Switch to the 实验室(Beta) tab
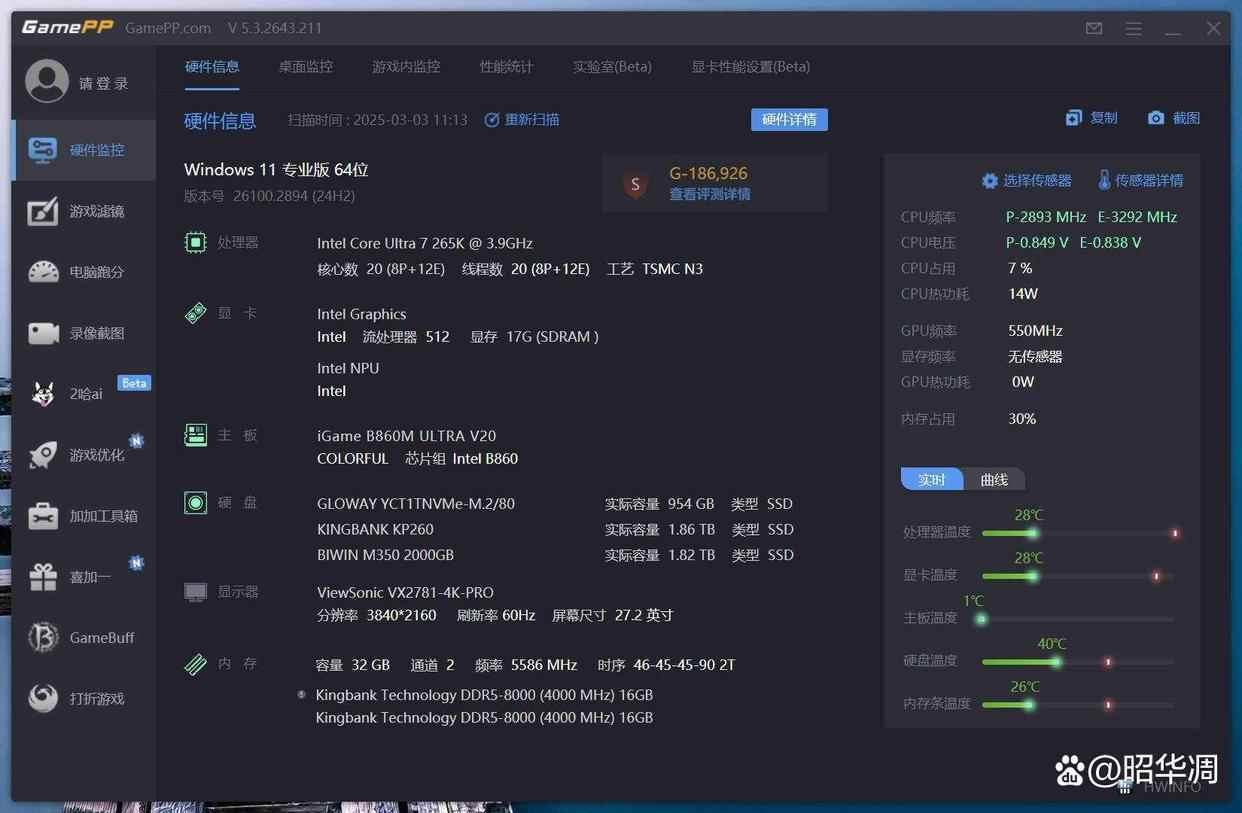Image resolution: width=1242 pixels, height=813 pixels. 612,67
